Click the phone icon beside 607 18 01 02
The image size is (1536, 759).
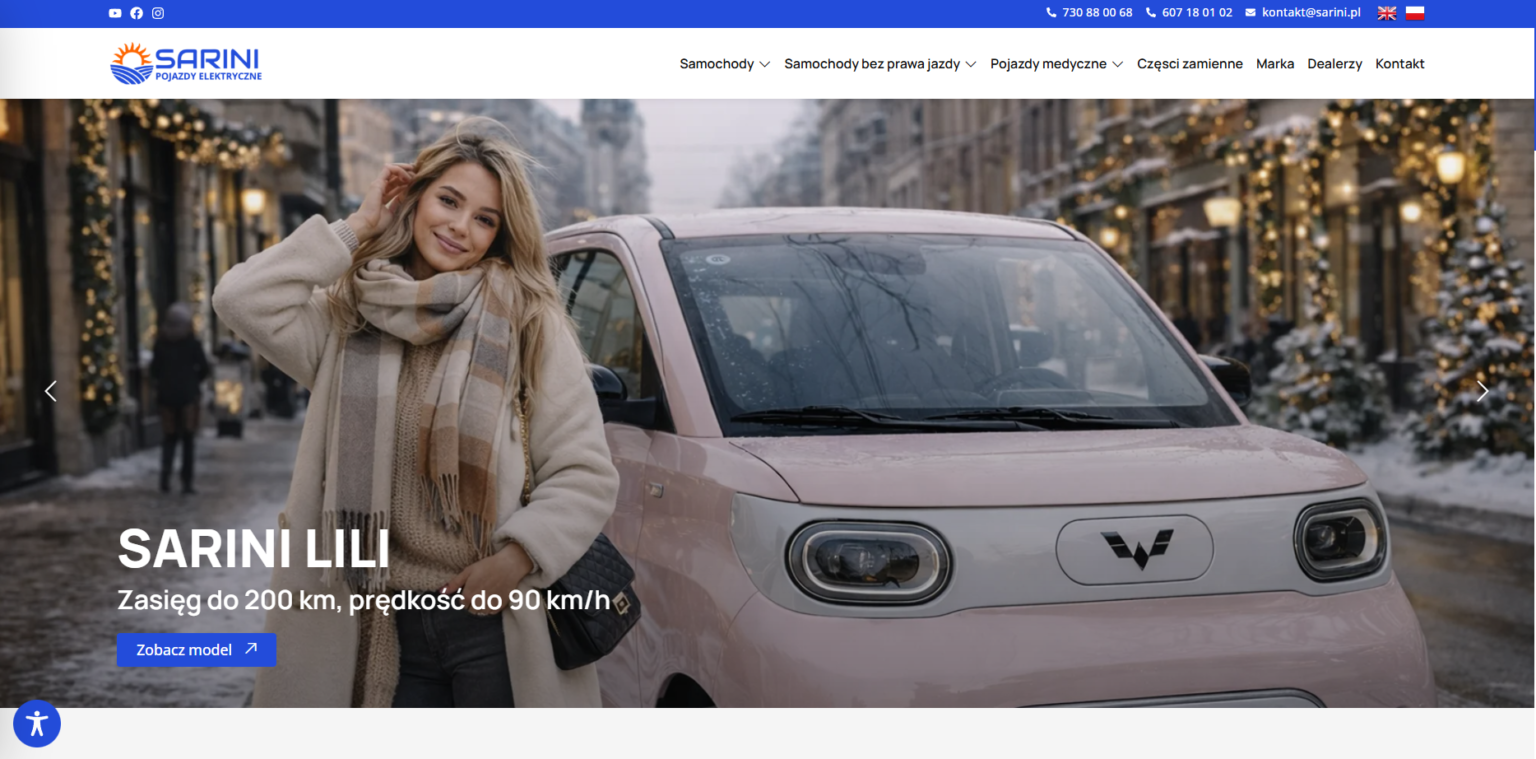tap(1151, 13)
